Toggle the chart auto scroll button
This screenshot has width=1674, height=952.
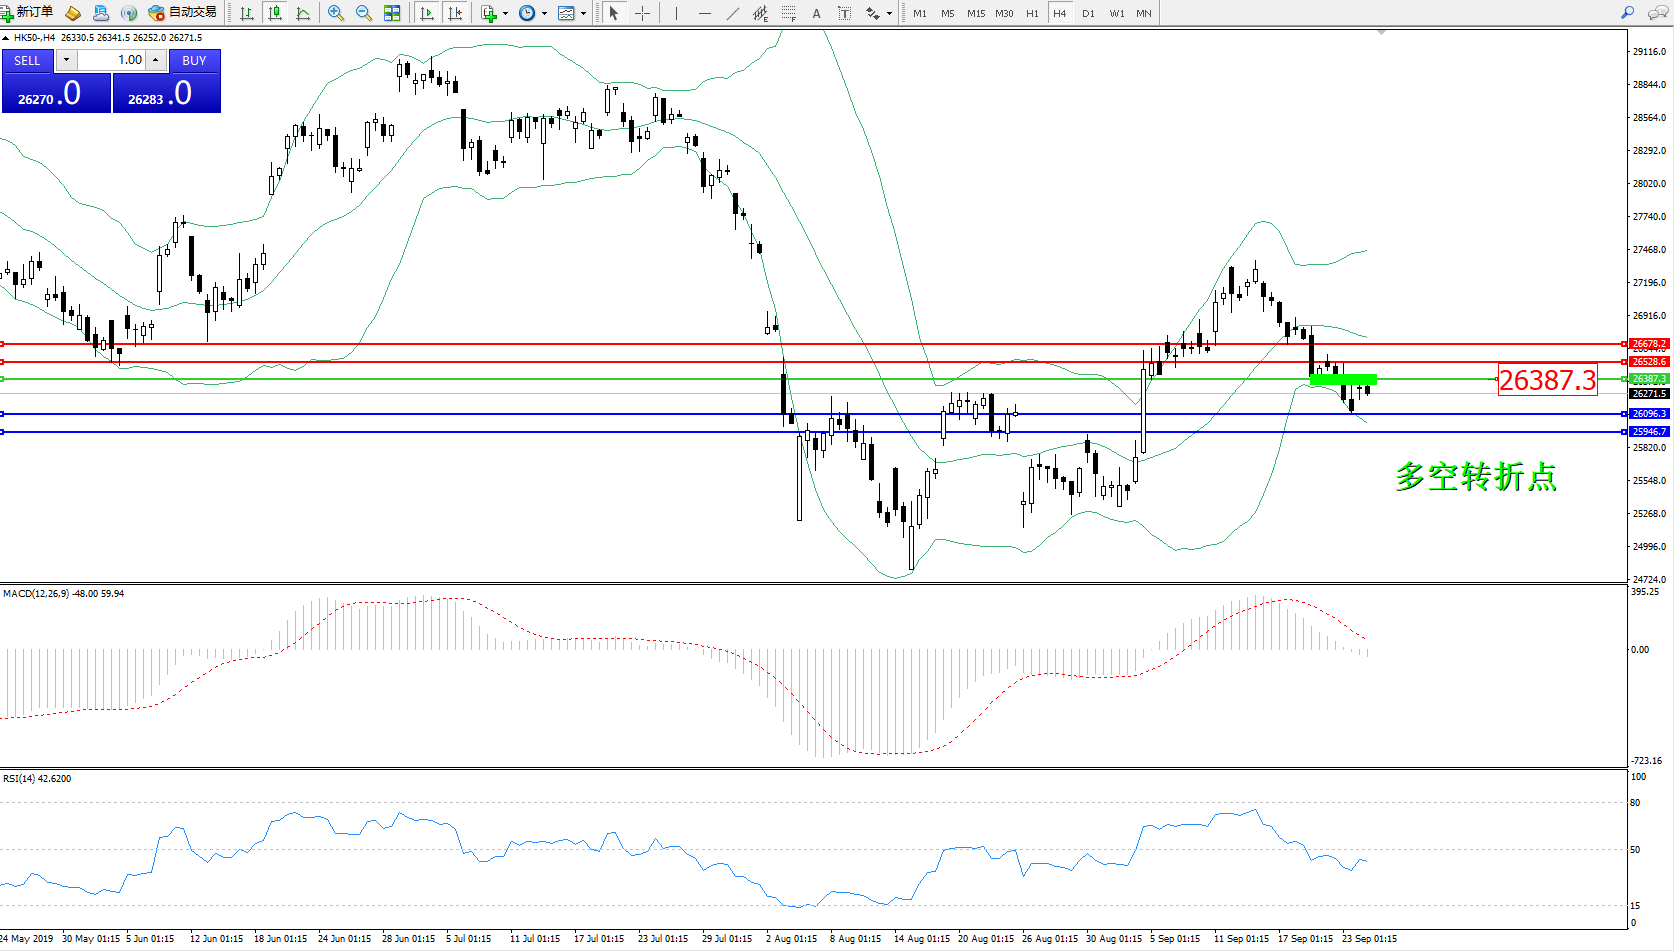(x=427, y=13)
